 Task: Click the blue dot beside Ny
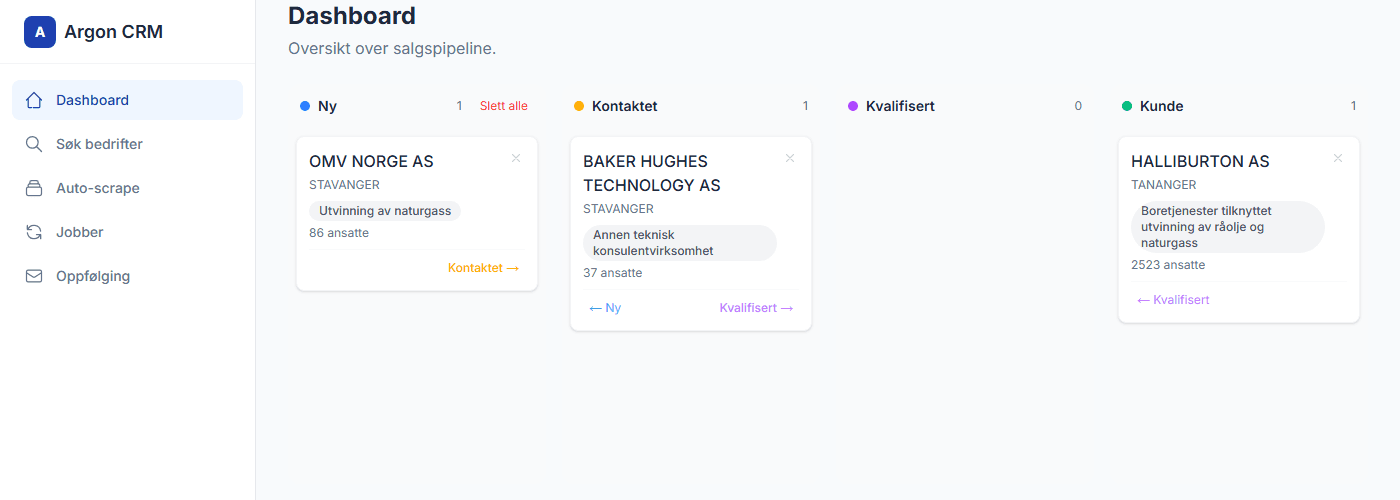coord(305,106)
